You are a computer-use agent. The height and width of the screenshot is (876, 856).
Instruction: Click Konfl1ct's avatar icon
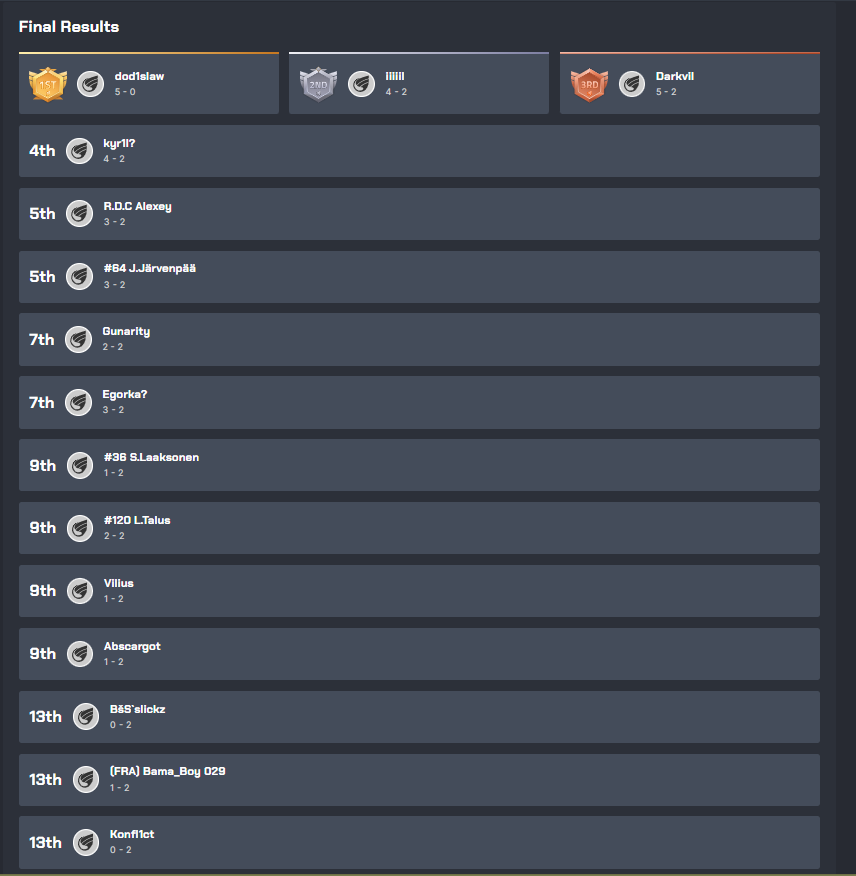[x=86, y=842]
